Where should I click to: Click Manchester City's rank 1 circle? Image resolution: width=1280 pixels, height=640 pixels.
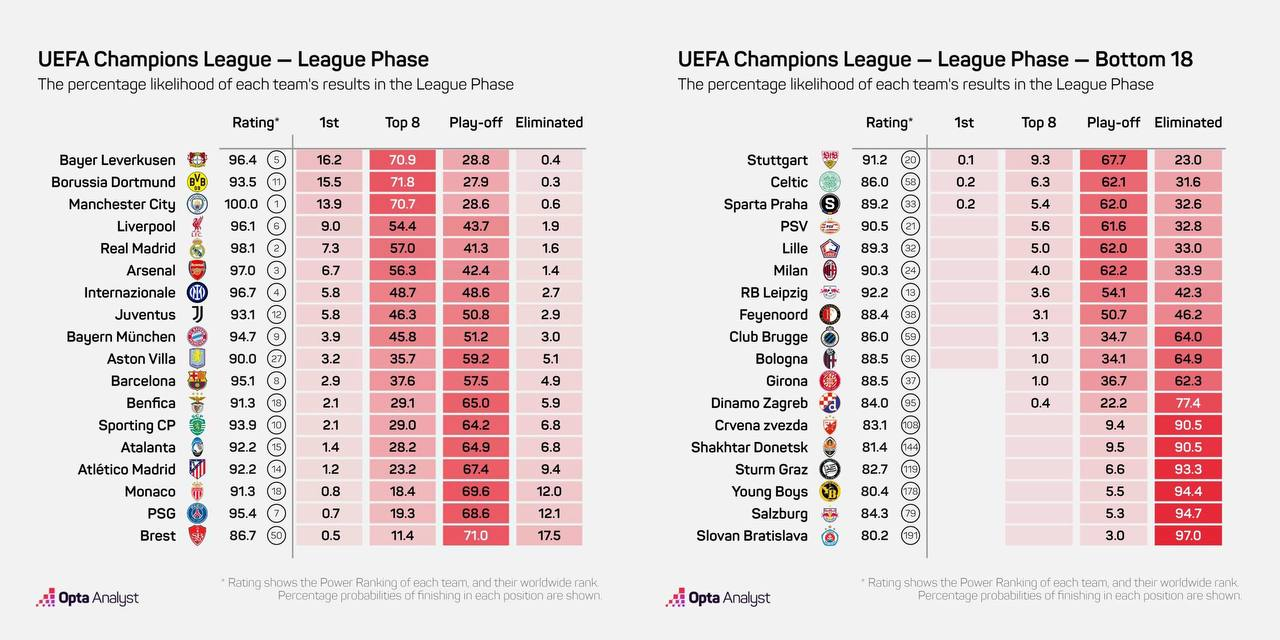(277, 204)
